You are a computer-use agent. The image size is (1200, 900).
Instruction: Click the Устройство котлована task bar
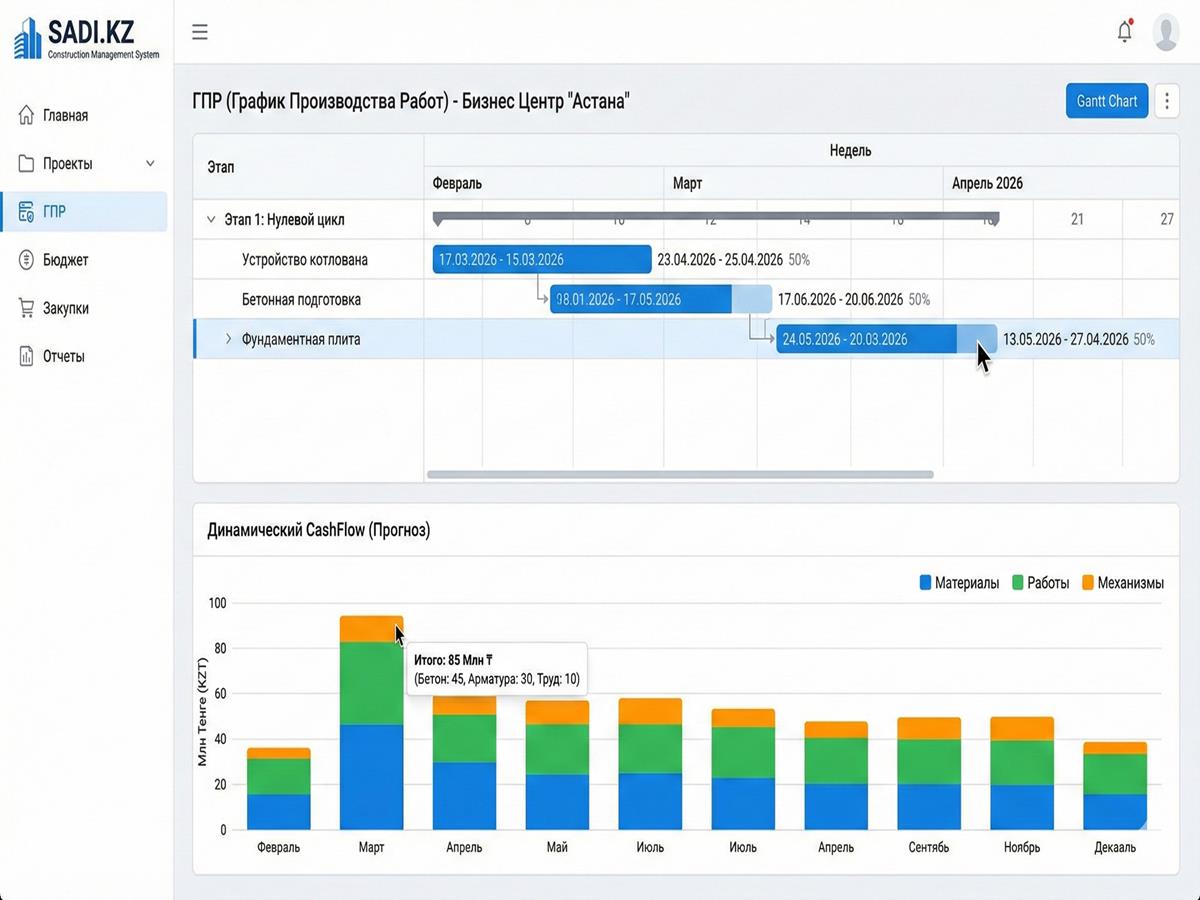pos(541,260)
